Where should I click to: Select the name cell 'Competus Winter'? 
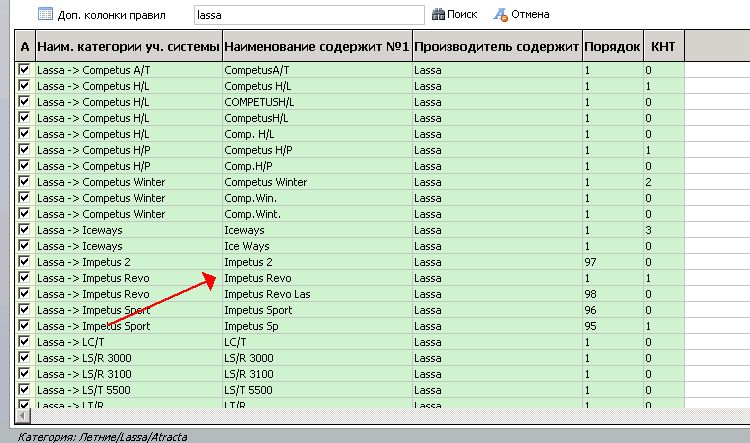tap(317, 182)
